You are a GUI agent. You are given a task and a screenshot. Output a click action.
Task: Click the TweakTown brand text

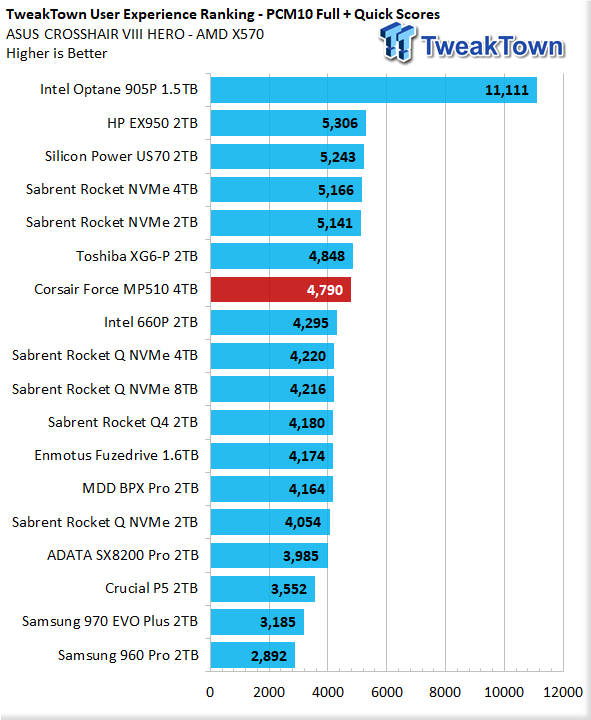click(x=492, y=46)
